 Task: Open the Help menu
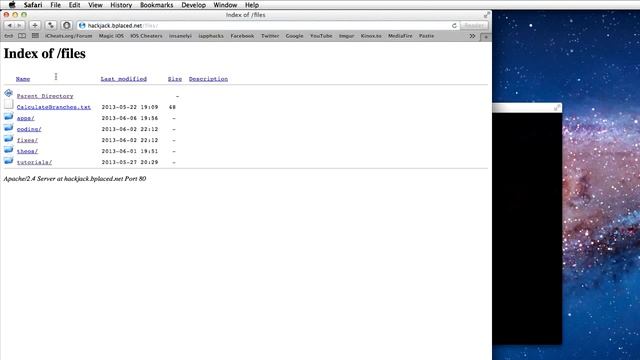click(x=252, y=5)
